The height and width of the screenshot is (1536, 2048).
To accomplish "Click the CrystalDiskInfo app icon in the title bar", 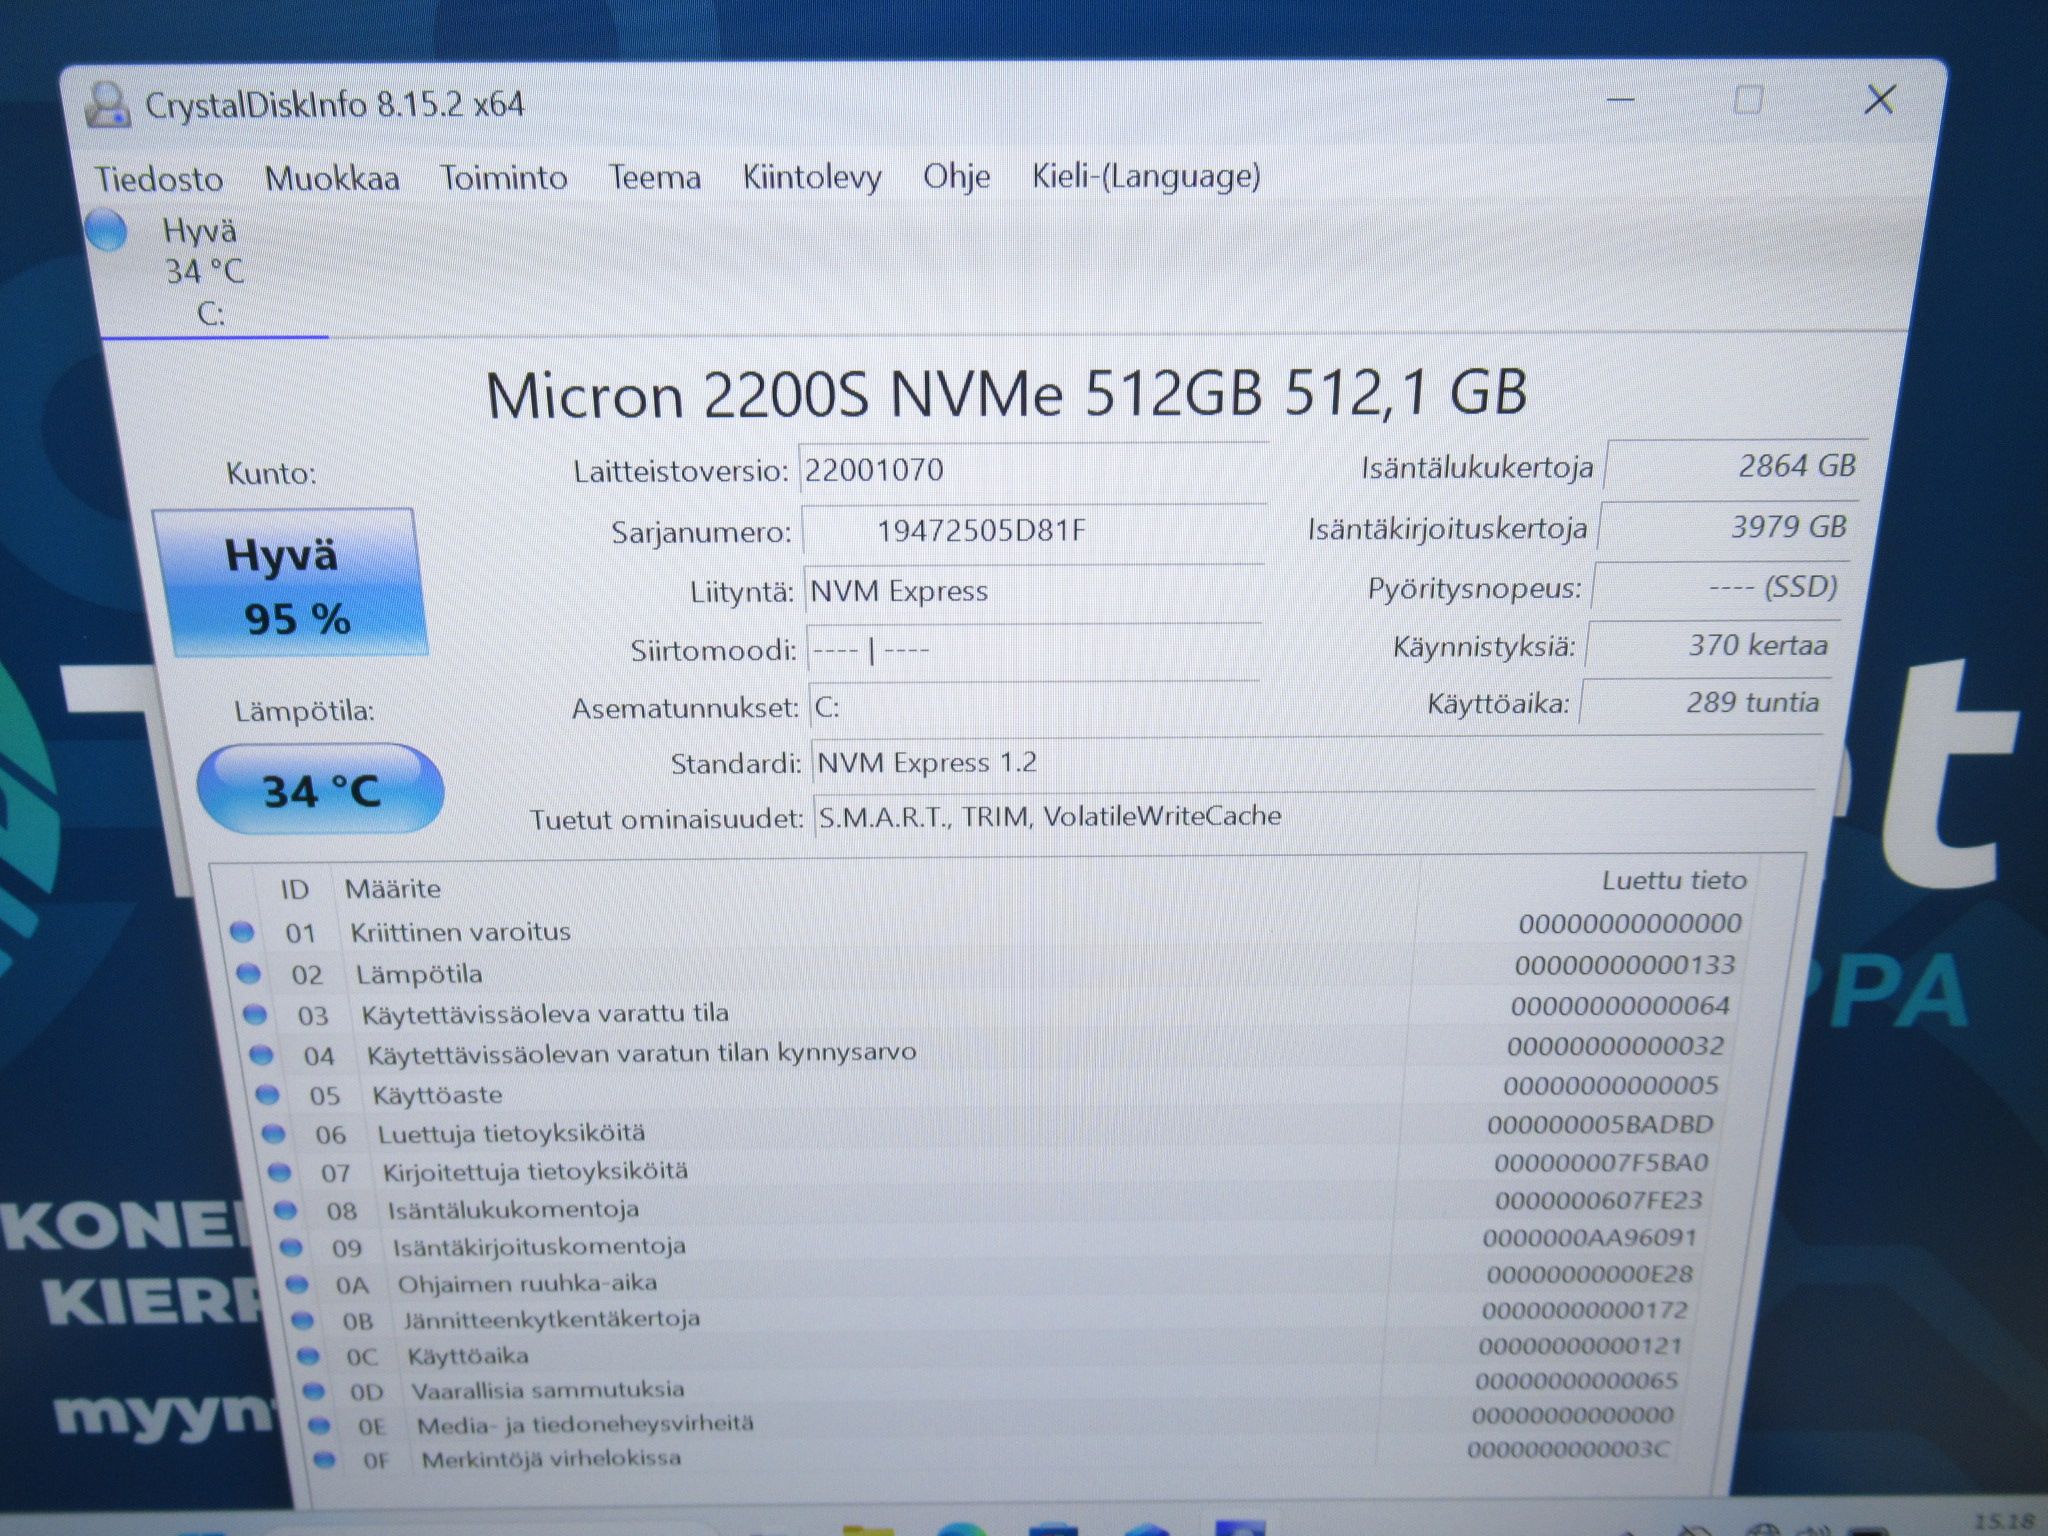I will [107, 104].
